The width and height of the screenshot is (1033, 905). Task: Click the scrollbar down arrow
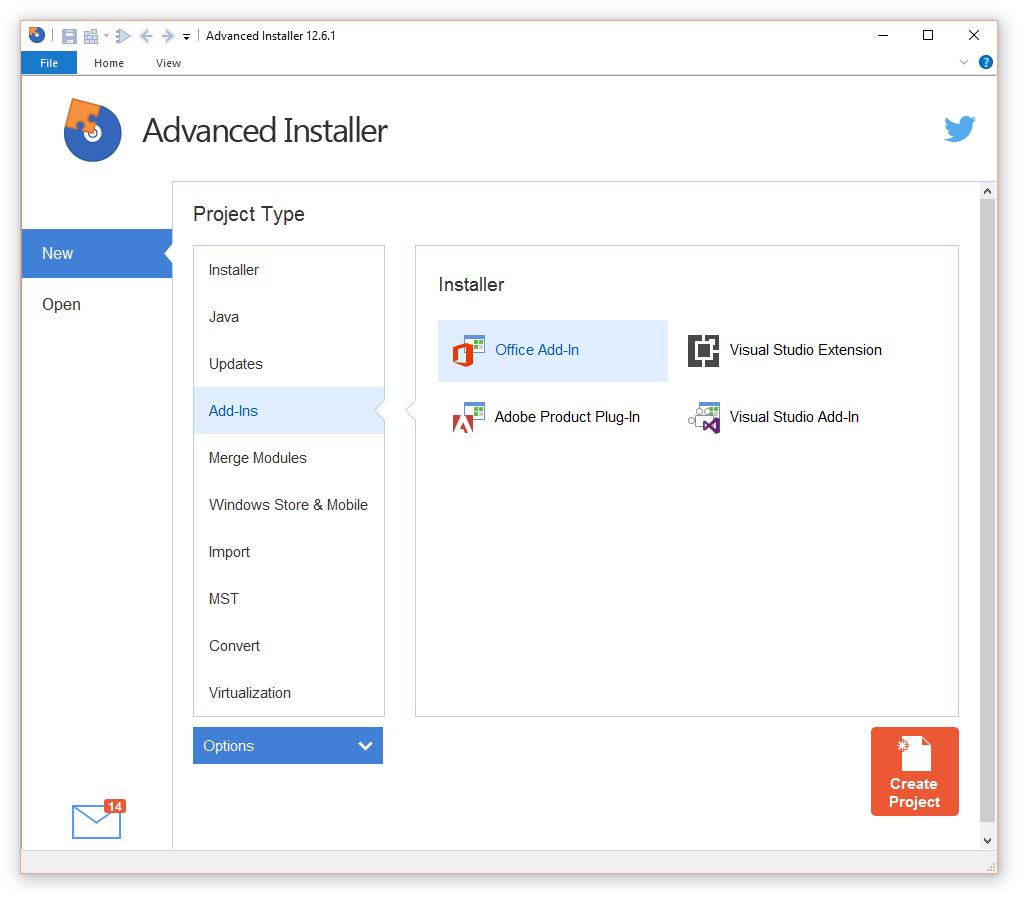[x=987, y=841]
